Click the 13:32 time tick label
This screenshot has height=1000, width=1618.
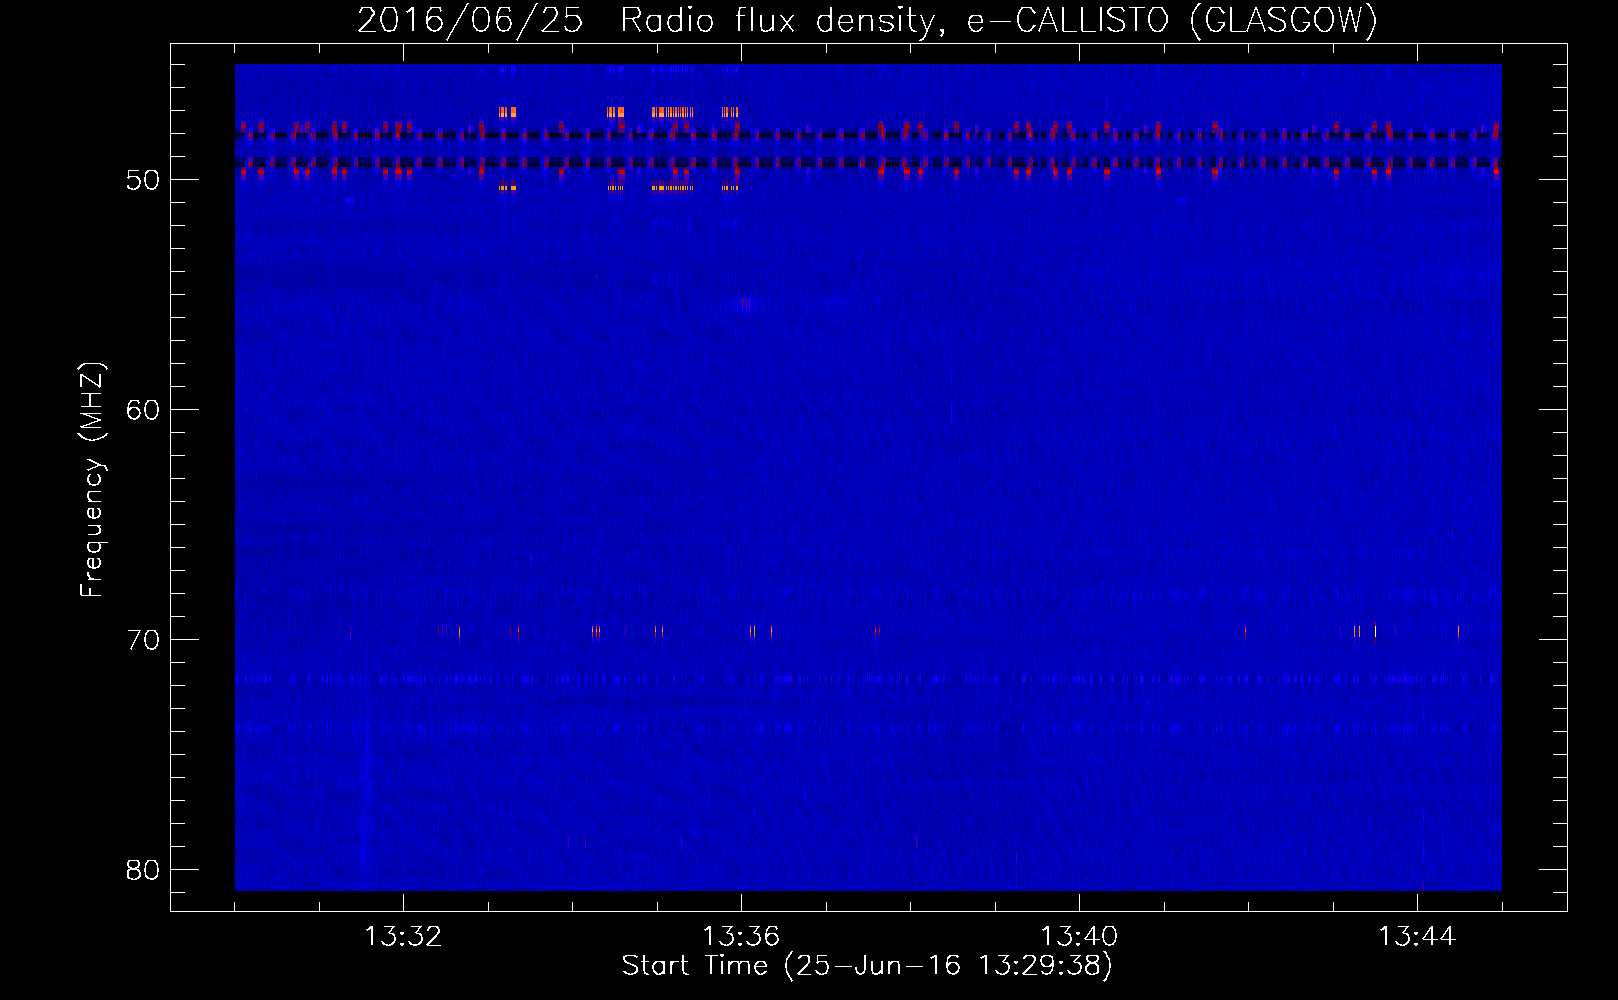[403, 937]
